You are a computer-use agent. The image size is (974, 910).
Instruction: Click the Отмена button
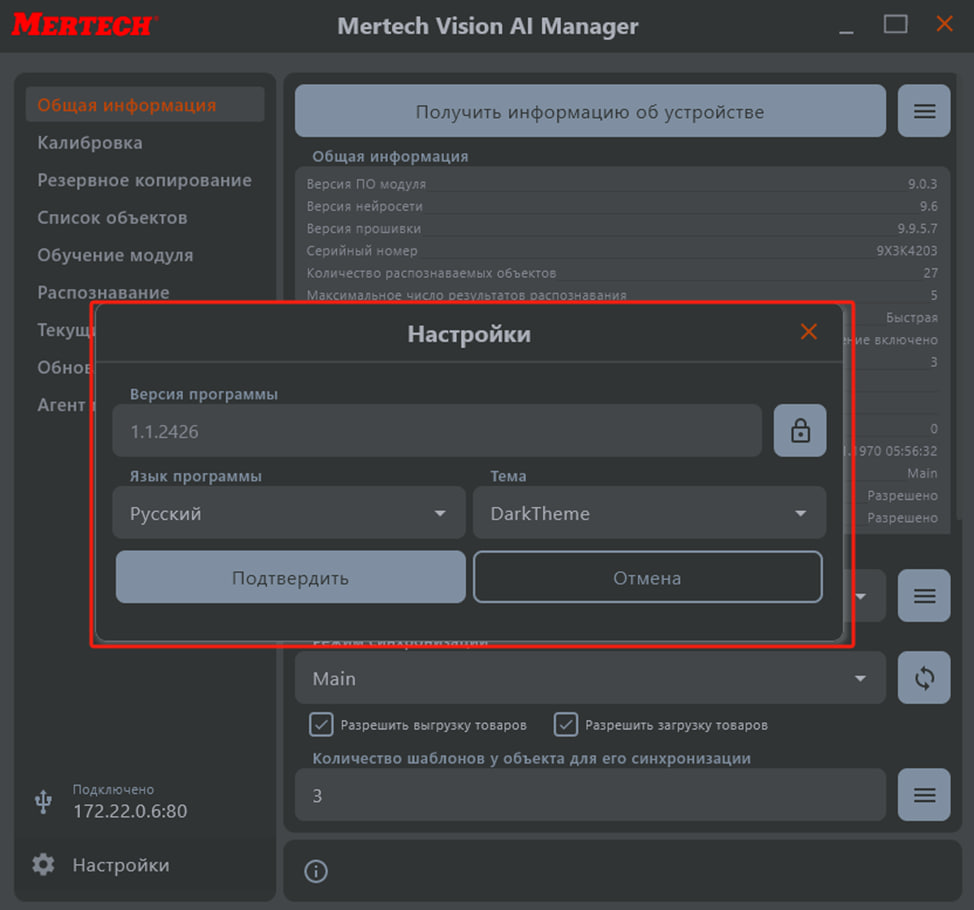647,578
